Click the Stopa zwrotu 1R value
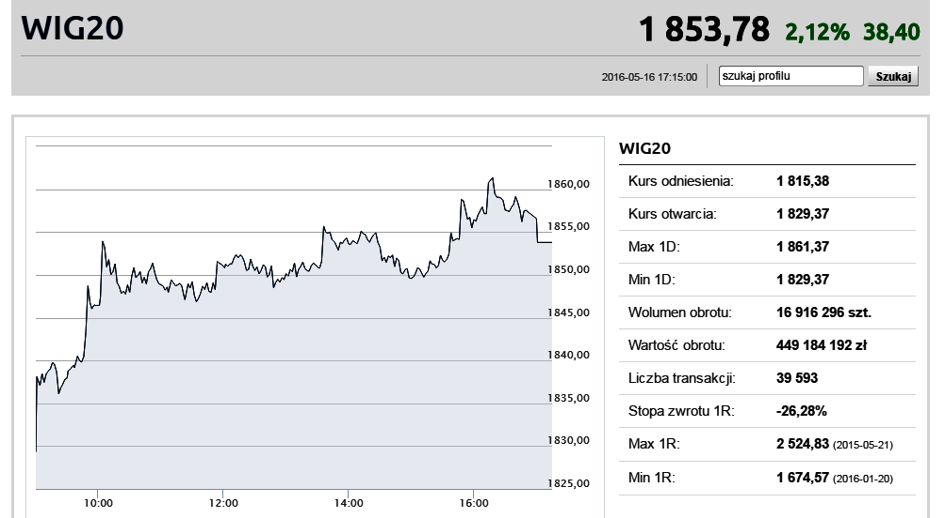945x518 pixels. tap(802, 411)
